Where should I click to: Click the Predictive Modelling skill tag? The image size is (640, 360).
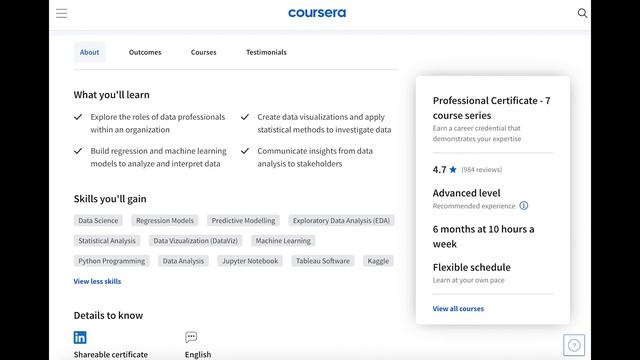(x=243, y=220)
